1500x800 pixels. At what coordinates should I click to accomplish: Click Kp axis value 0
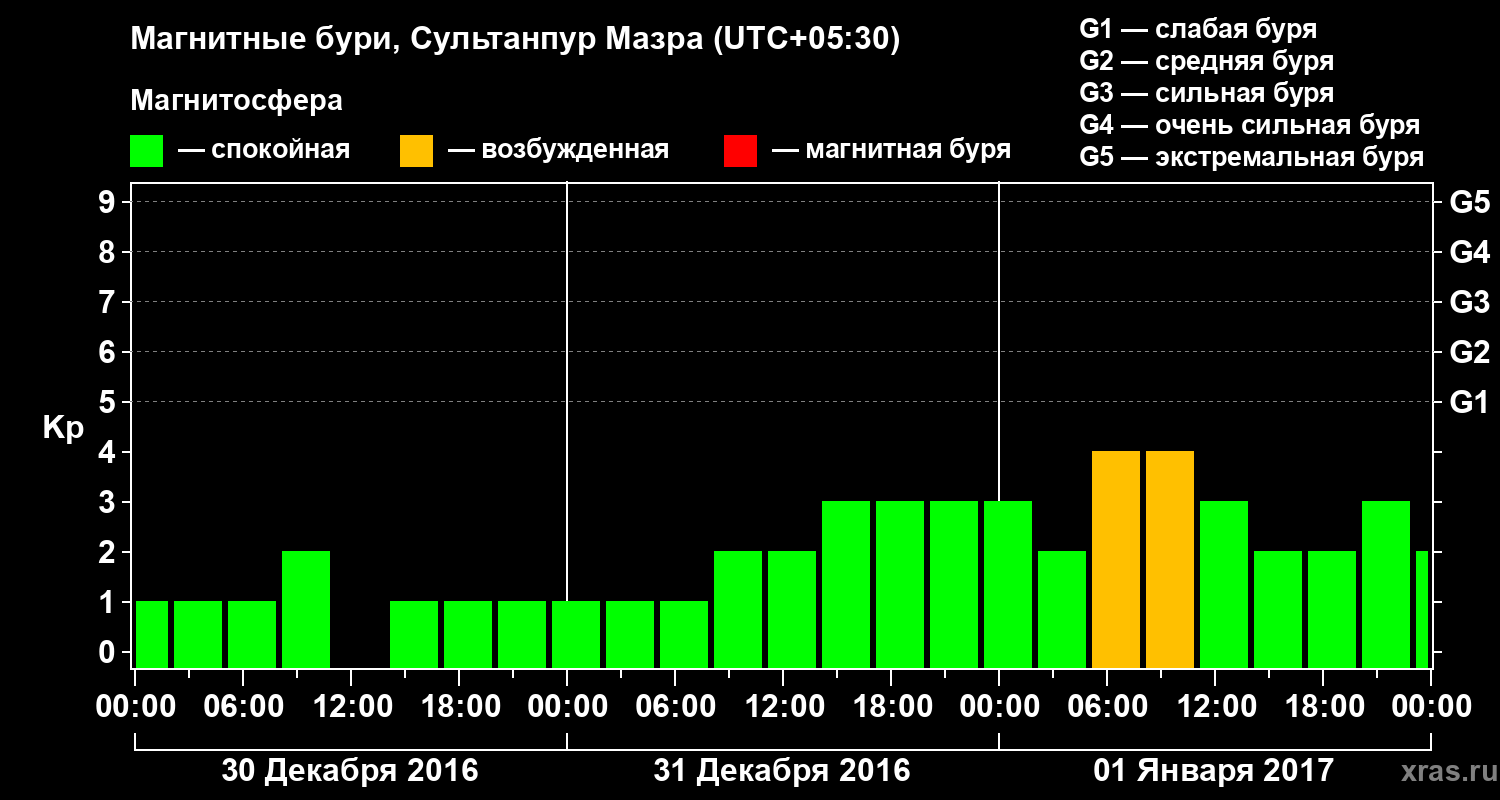tap(109, 652)
